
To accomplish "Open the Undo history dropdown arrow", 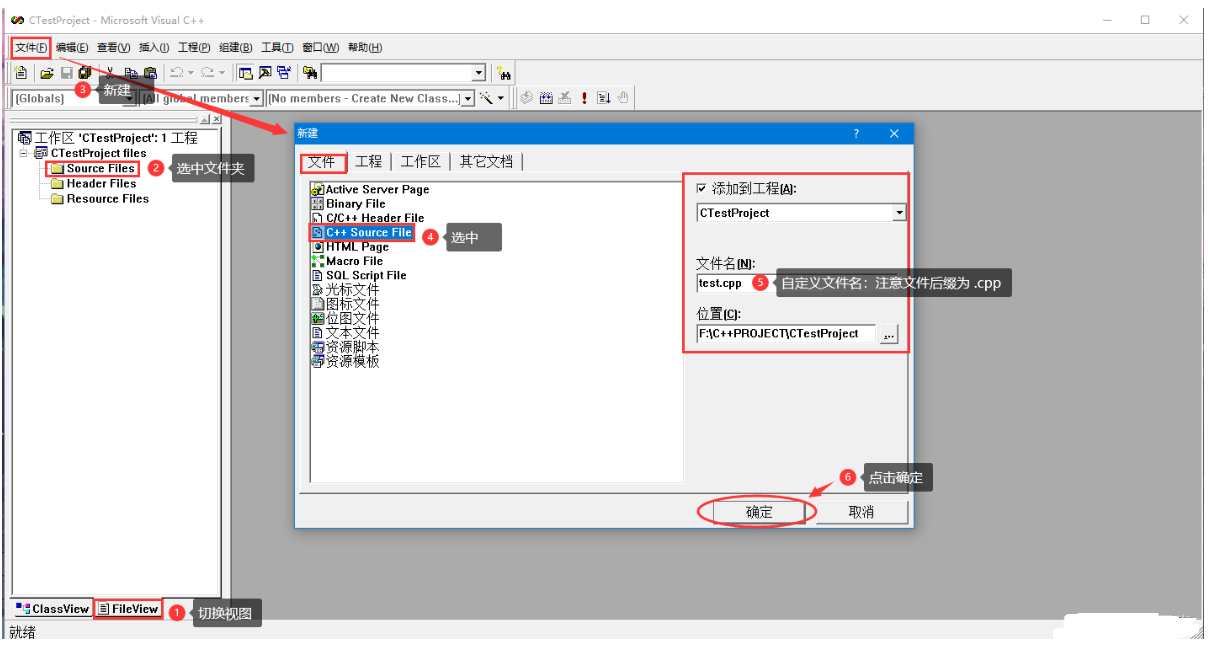I will [x=190, y=72].
